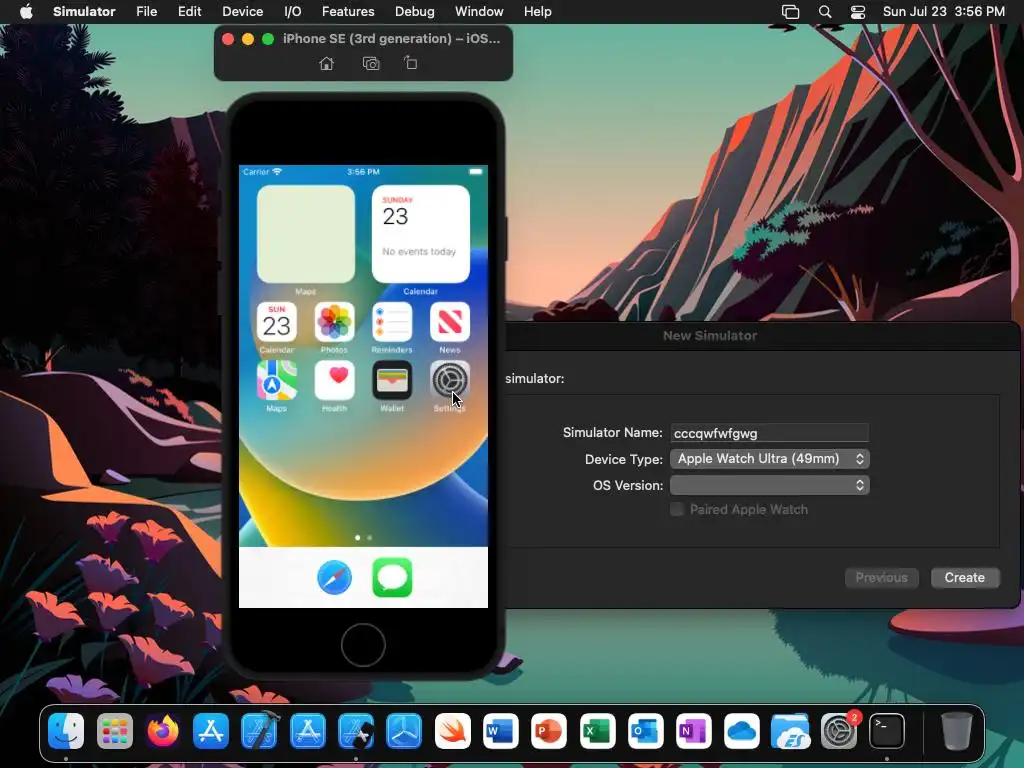Open OneDrive from the Dock
Viewport: 1024px width, 768px height.
point(742,731)
